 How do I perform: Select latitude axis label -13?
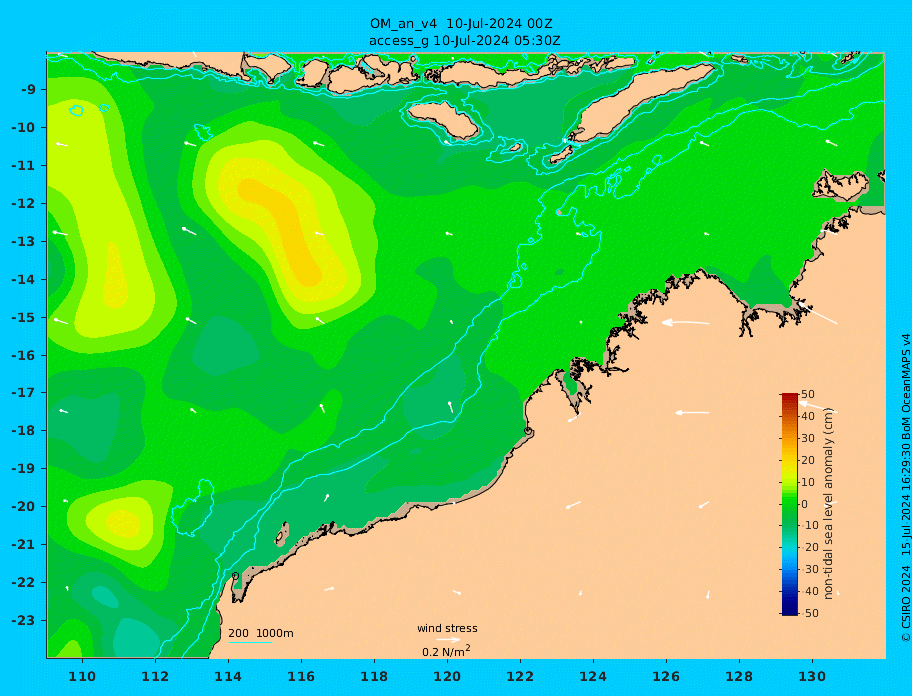pyautogui.click(x=24, y=241)
